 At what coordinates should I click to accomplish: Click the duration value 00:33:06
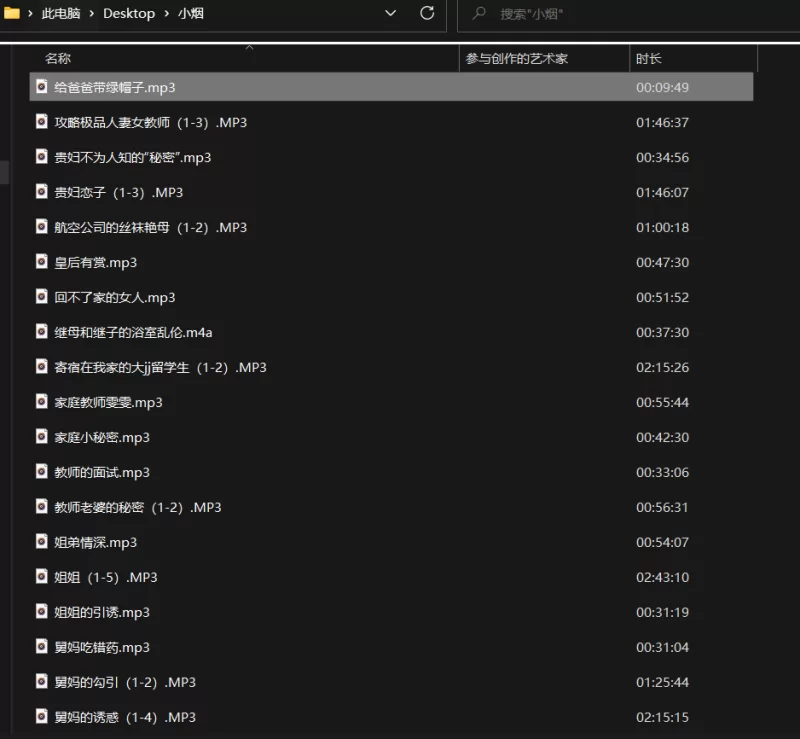click(x=662, y=472)
